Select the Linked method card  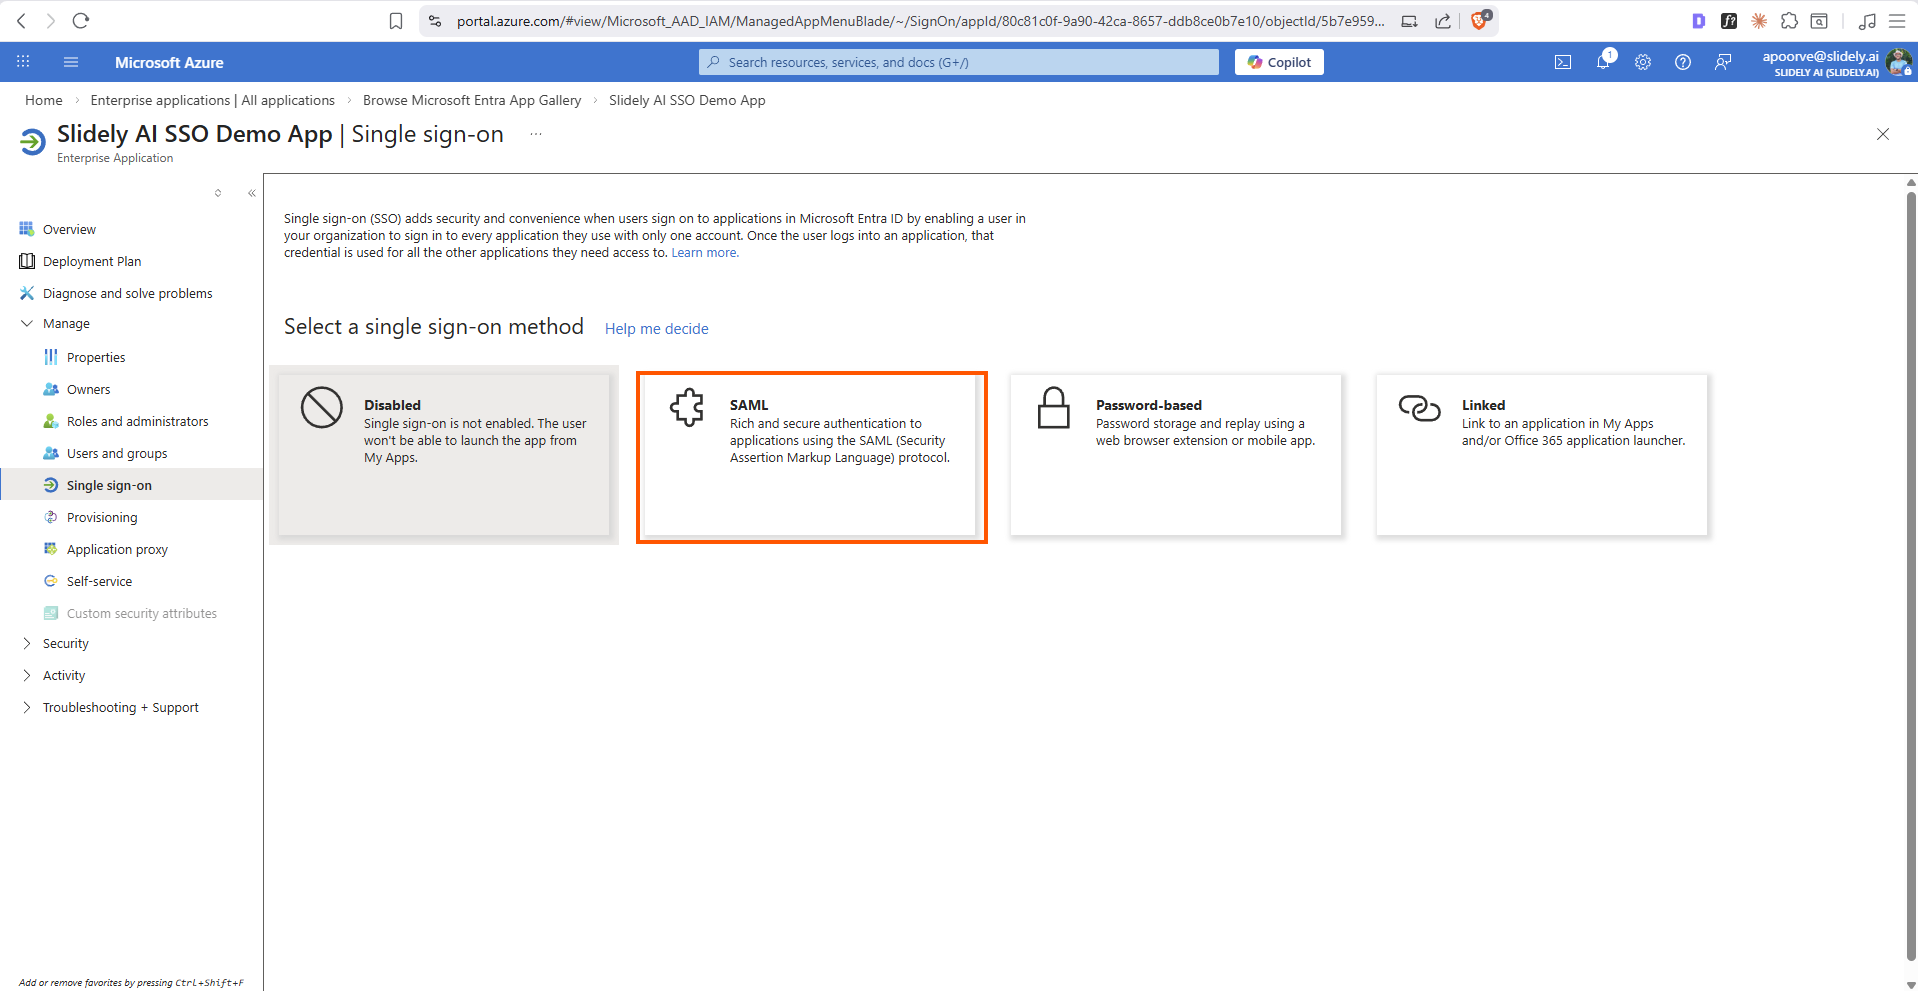1542,455
